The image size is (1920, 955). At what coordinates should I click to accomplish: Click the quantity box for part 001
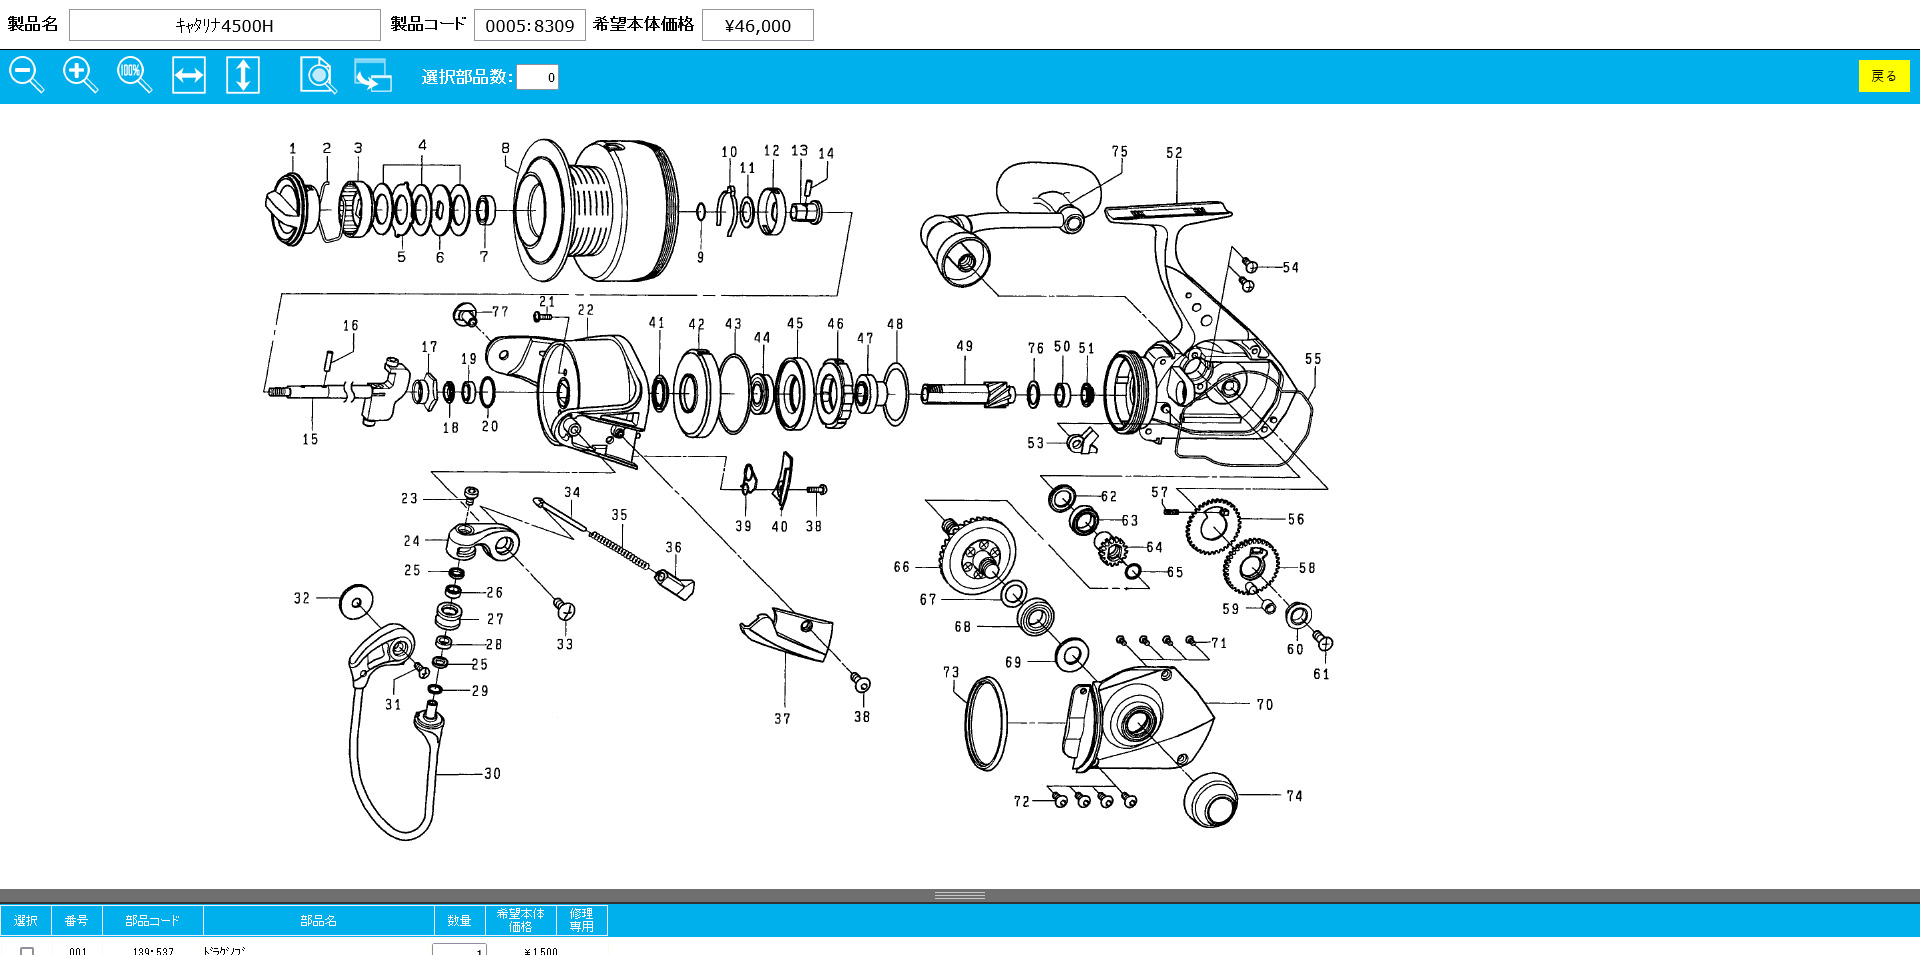pos(459,950)
